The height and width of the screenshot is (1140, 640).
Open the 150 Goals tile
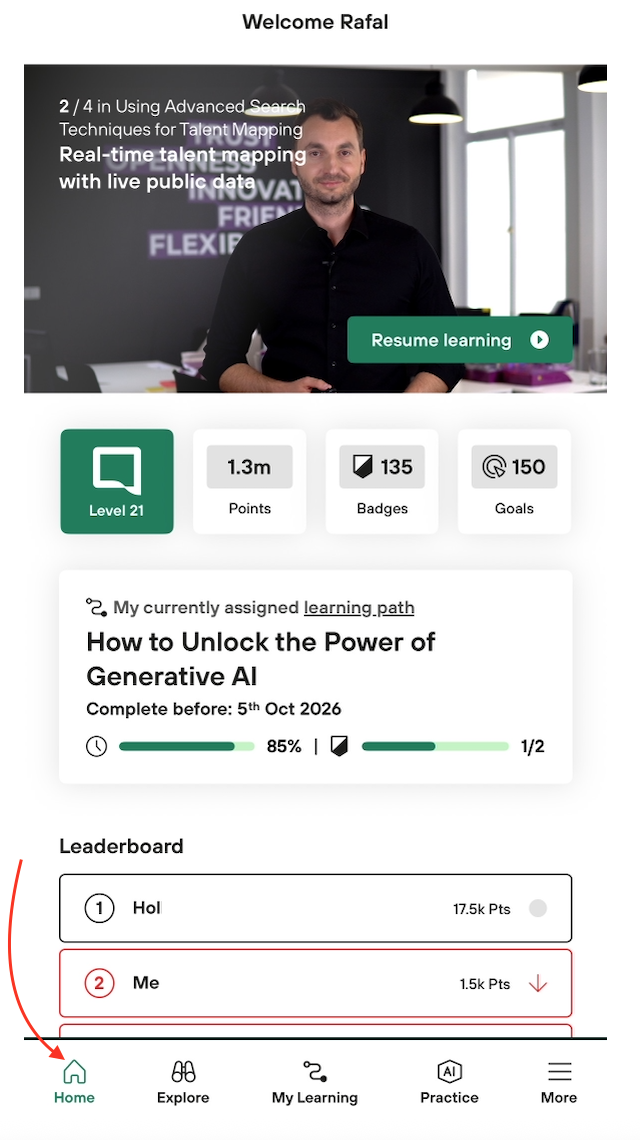click(514, 481)
